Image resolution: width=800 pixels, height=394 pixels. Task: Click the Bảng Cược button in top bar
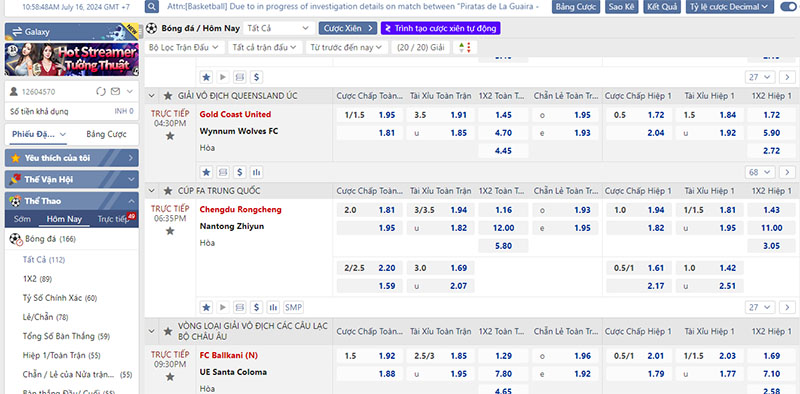point(576,7)
